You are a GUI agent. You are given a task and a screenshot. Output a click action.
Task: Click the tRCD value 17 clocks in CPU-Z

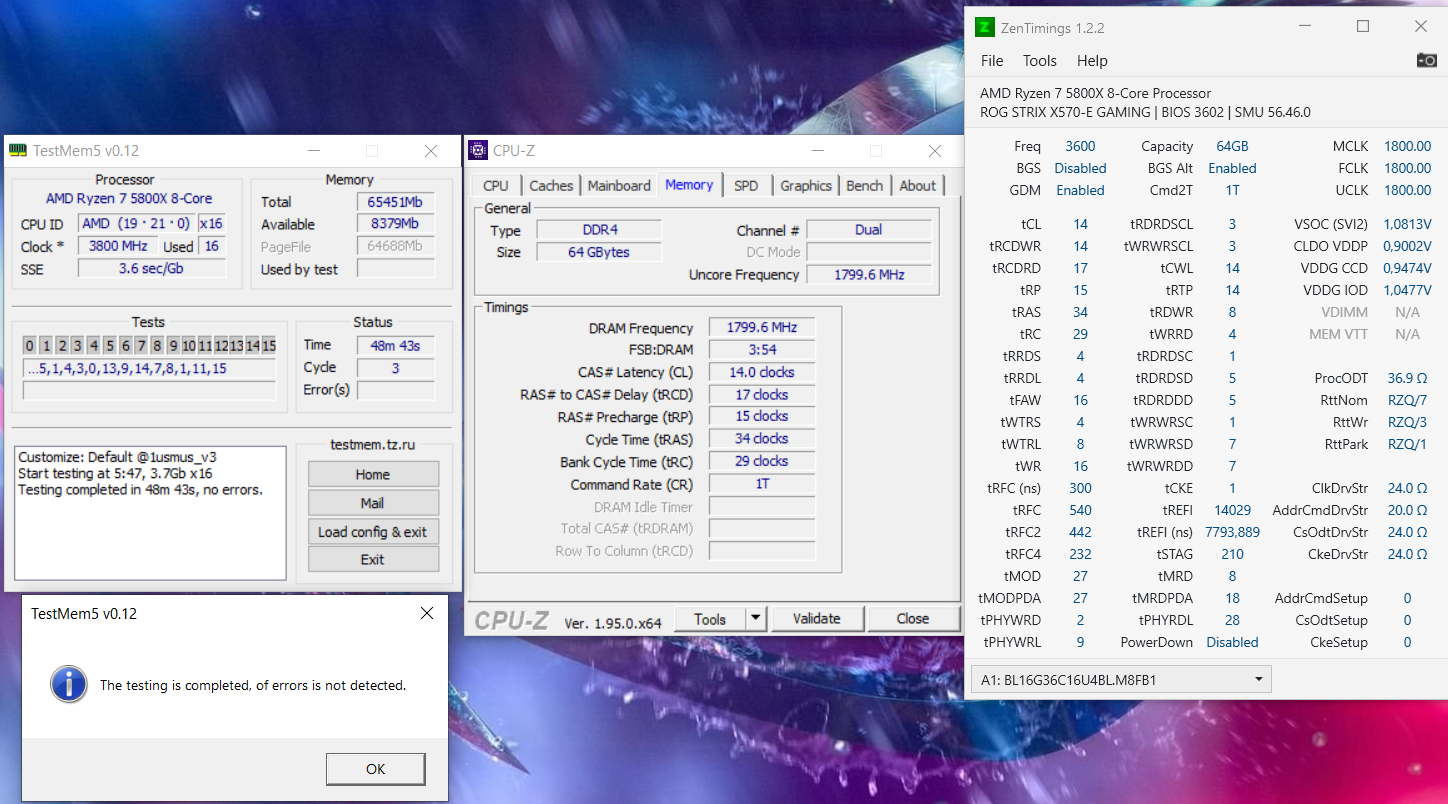point(762,394)
